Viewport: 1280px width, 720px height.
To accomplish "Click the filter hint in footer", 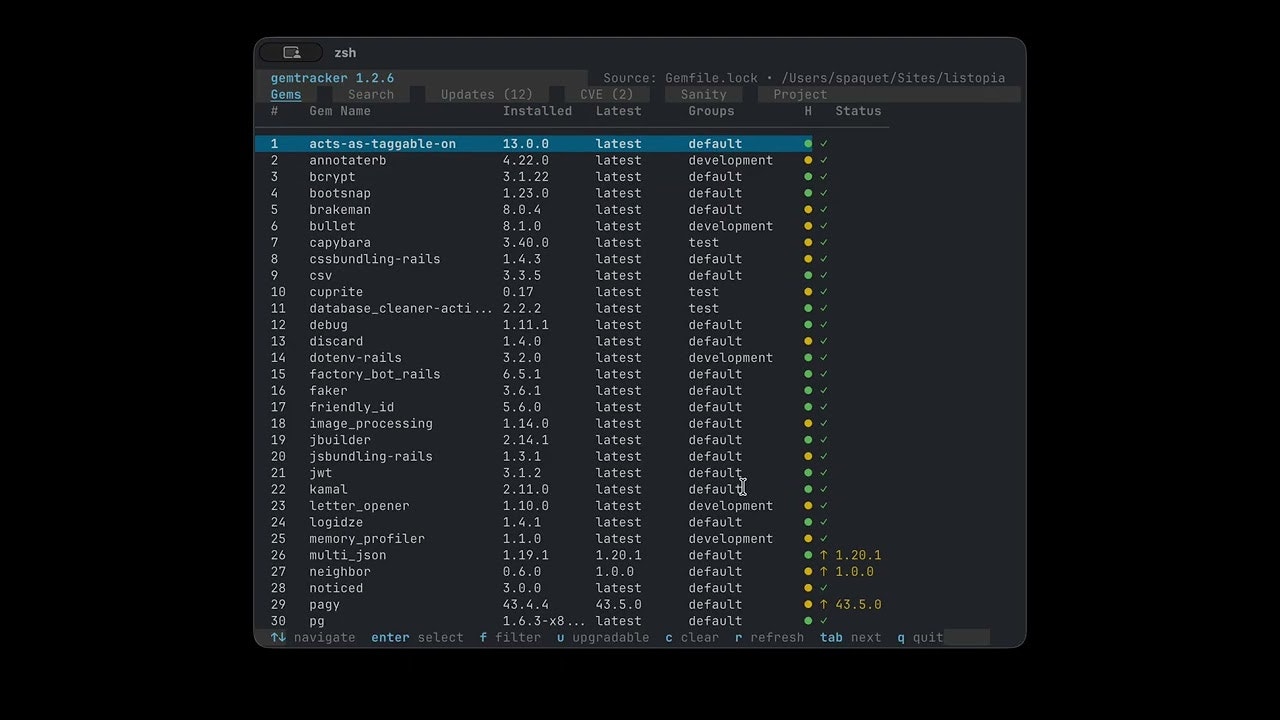I will click(510, 637).
